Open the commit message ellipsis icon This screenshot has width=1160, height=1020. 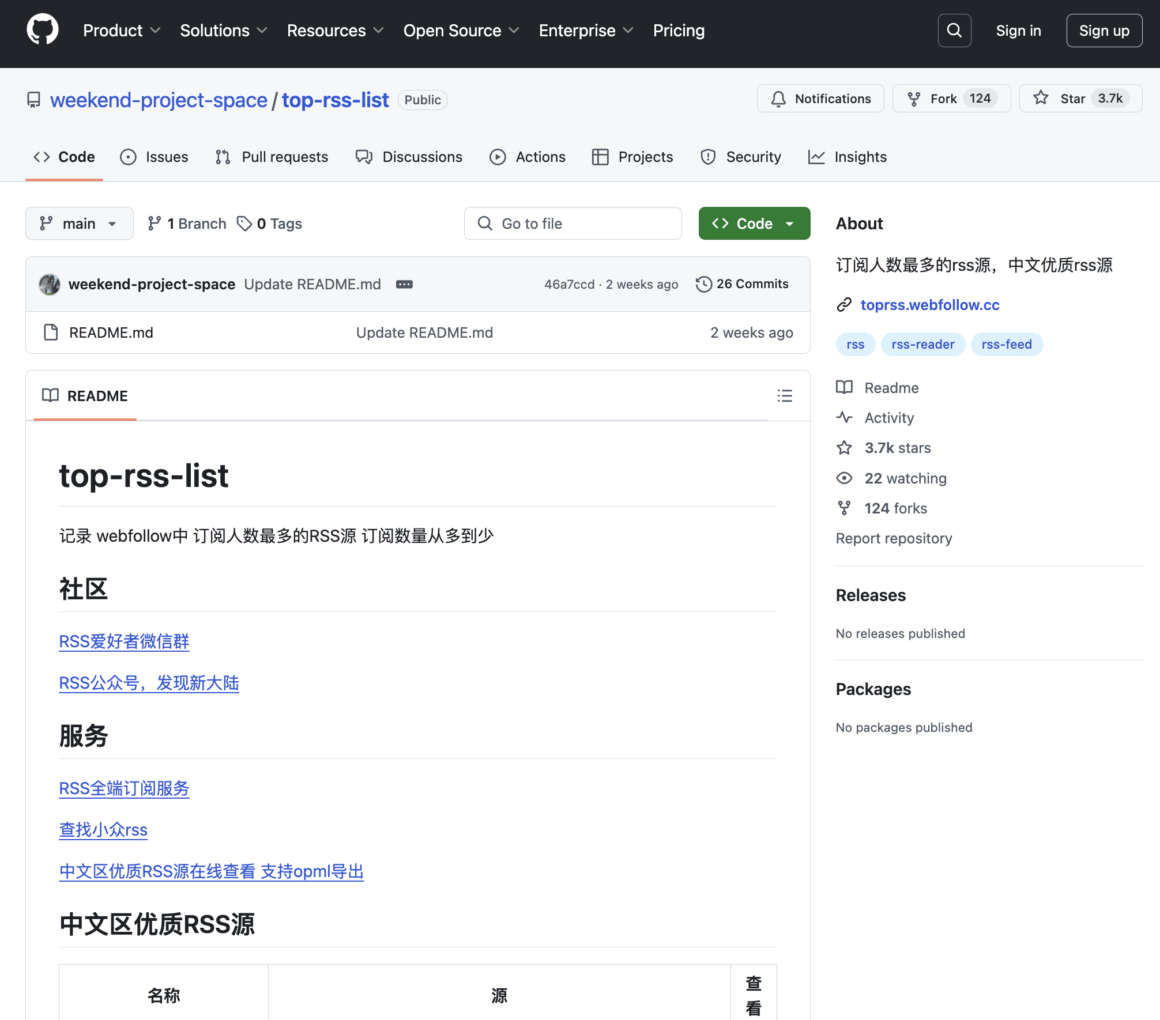[404, 284]
